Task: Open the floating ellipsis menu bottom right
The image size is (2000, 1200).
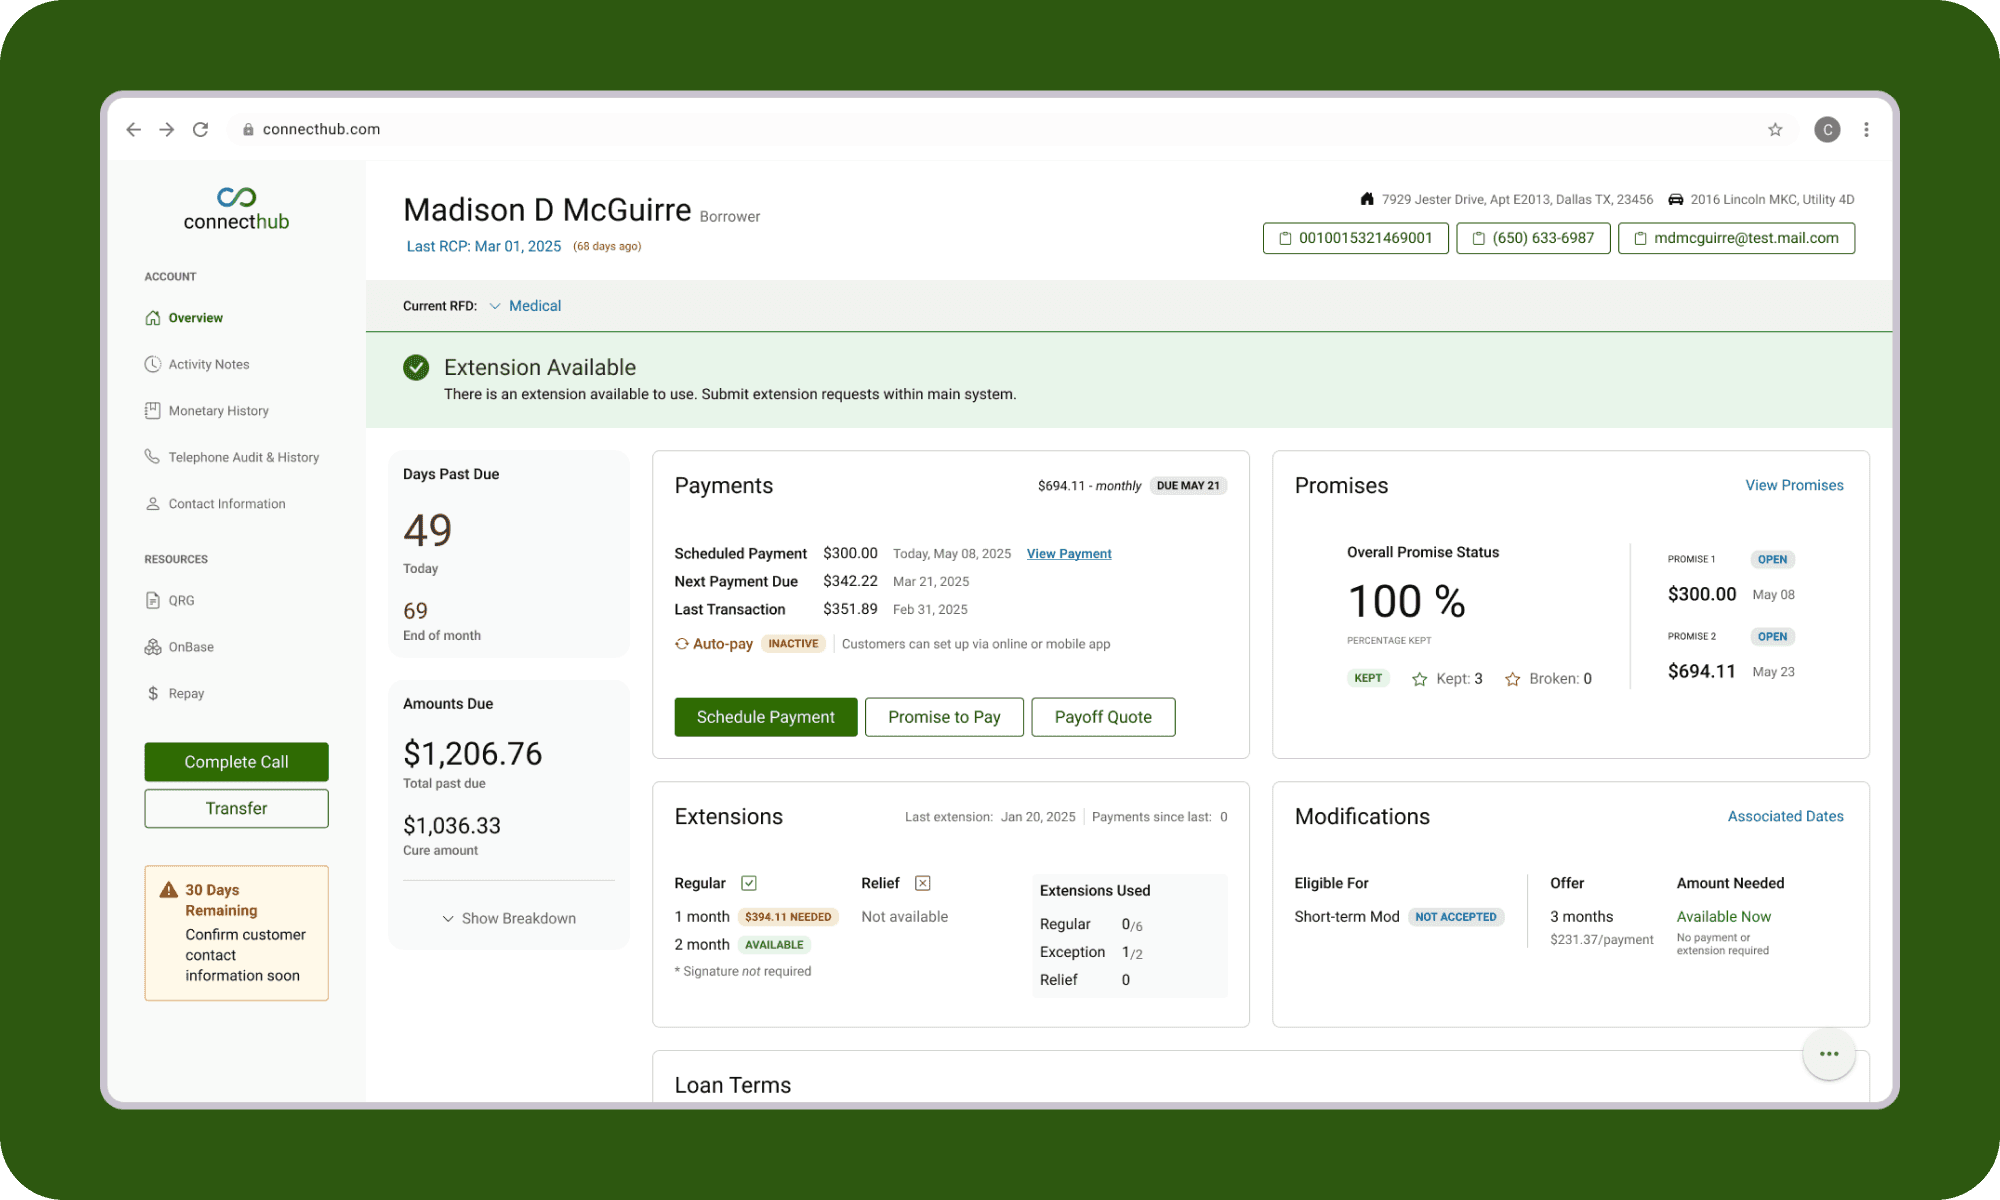Action: tap(1829, 1053)
